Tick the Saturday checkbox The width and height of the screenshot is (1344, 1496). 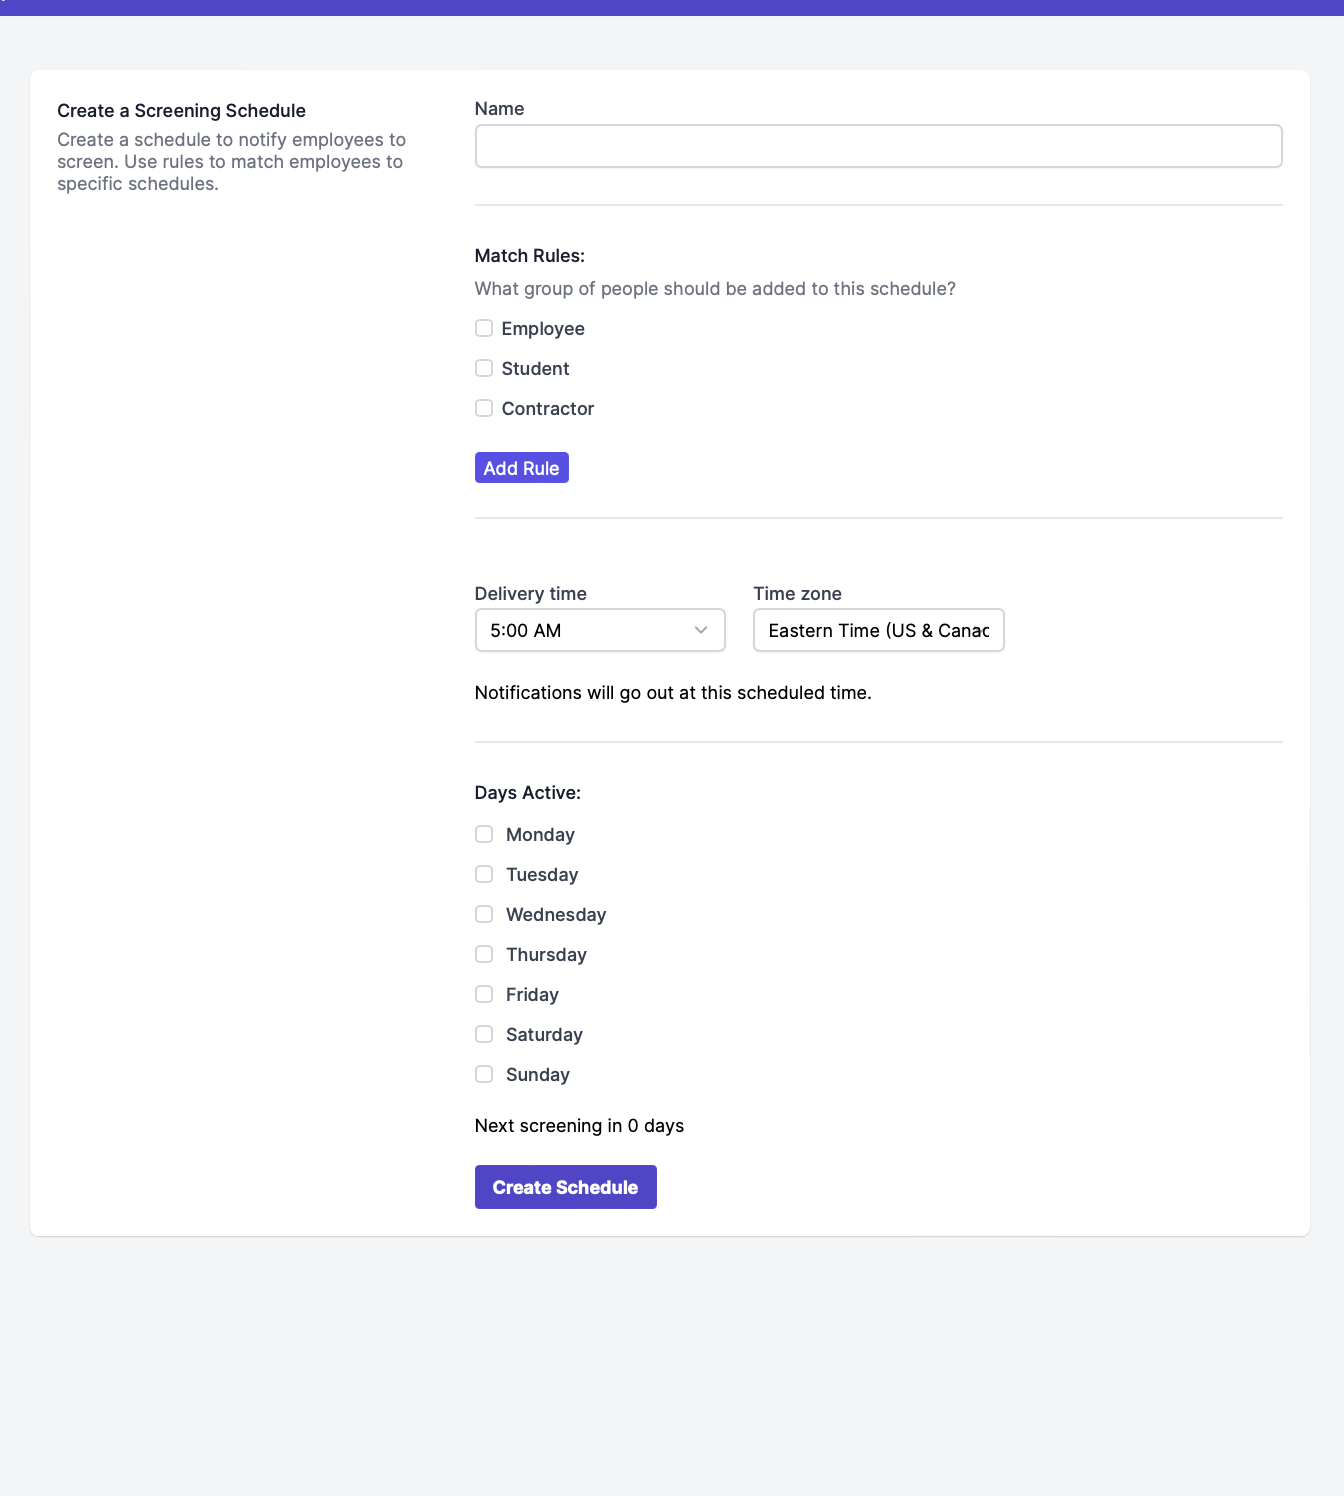484,1034
